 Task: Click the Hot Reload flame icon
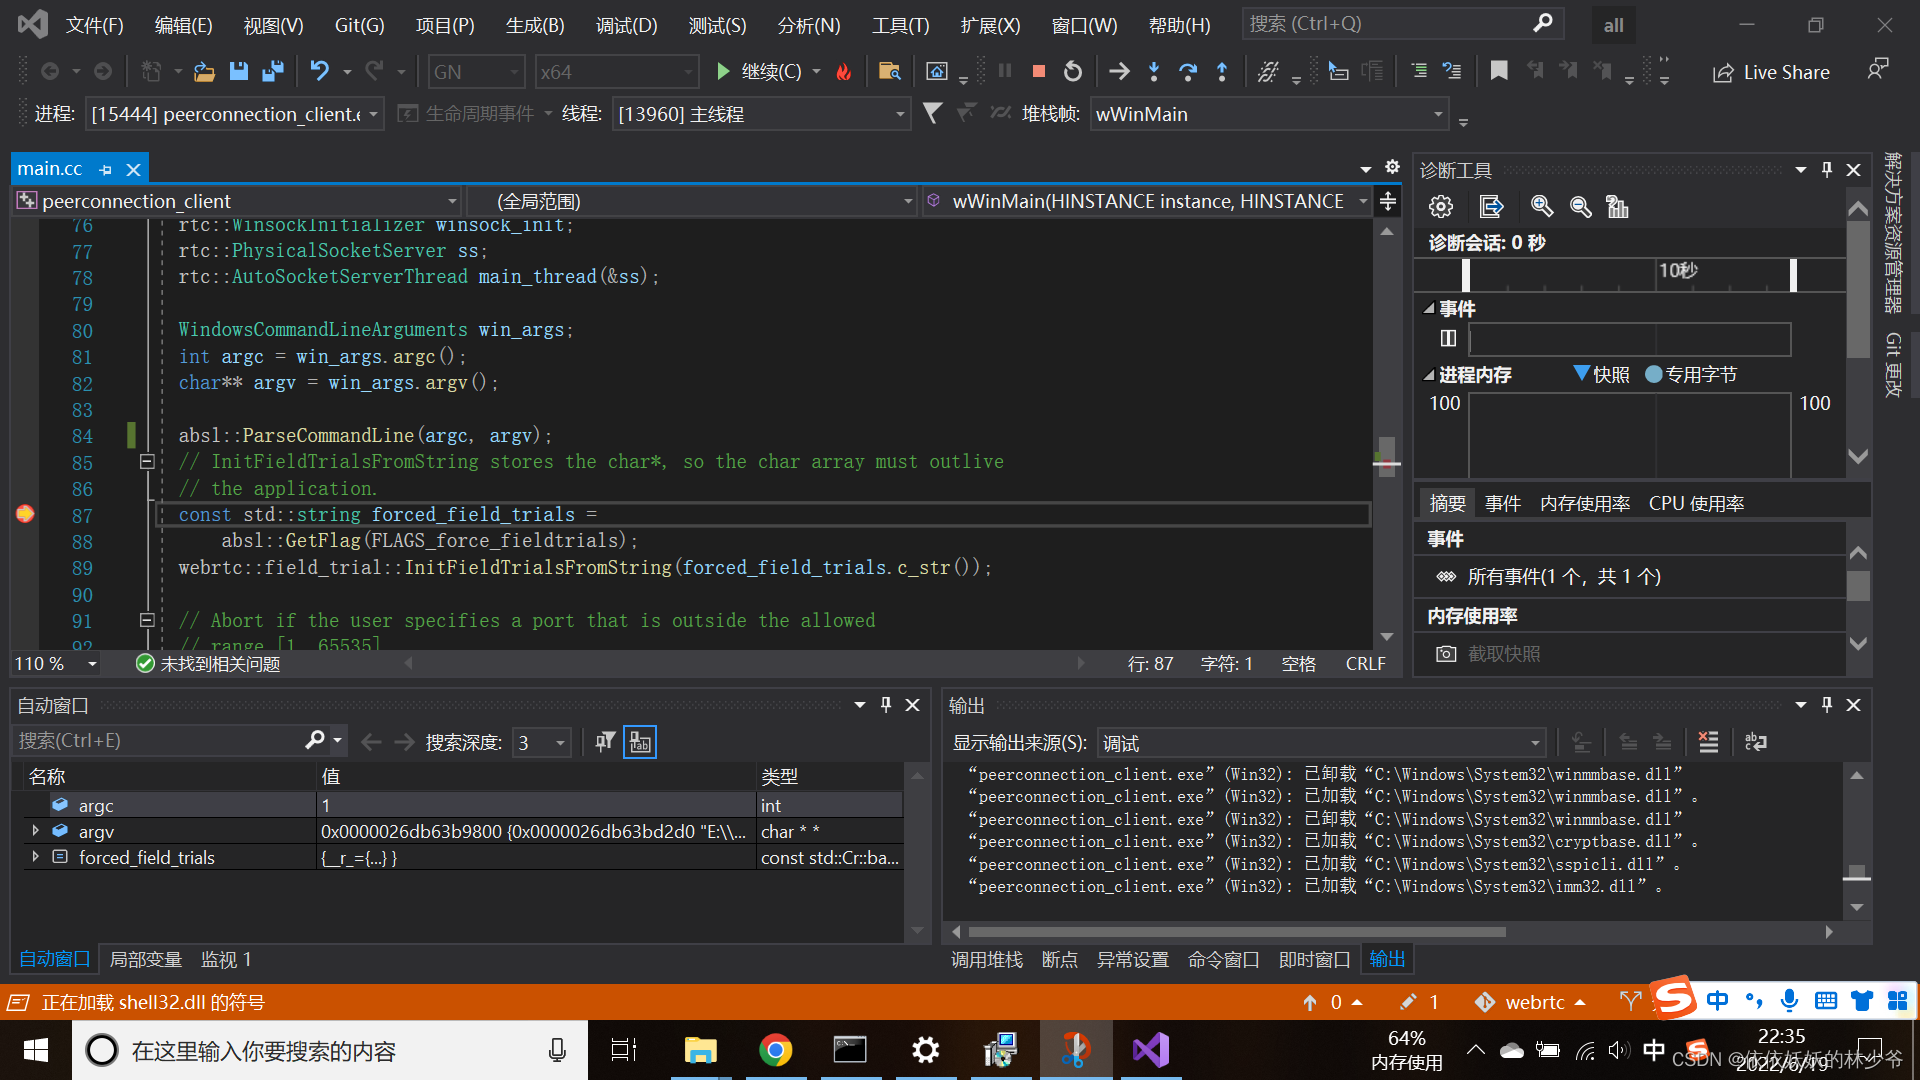[844, 71]
